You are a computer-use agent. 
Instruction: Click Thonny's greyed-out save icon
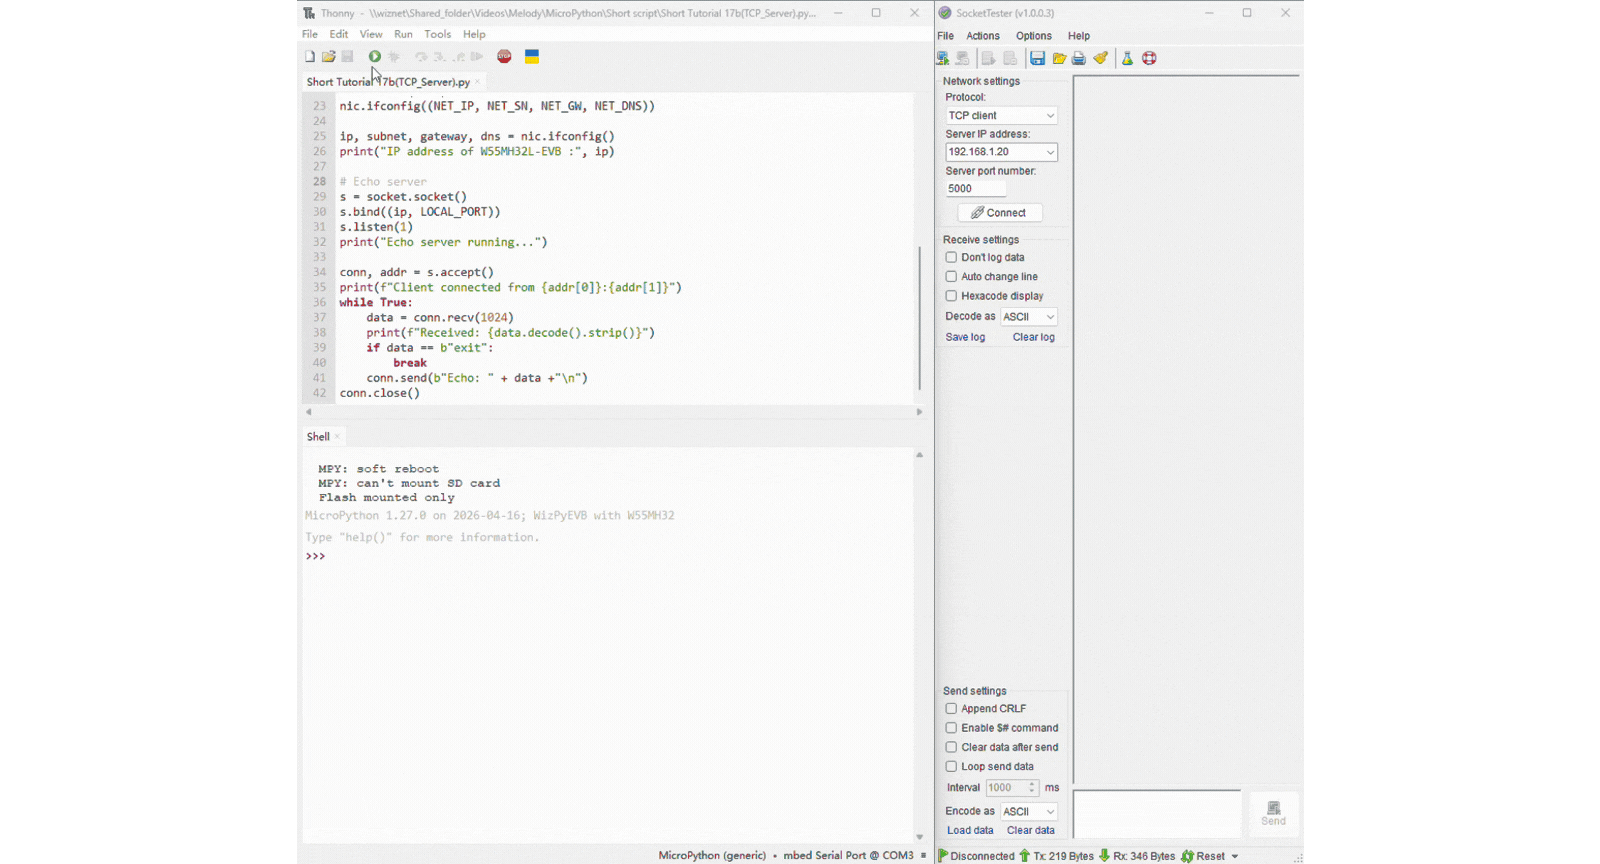coord(347,57)
